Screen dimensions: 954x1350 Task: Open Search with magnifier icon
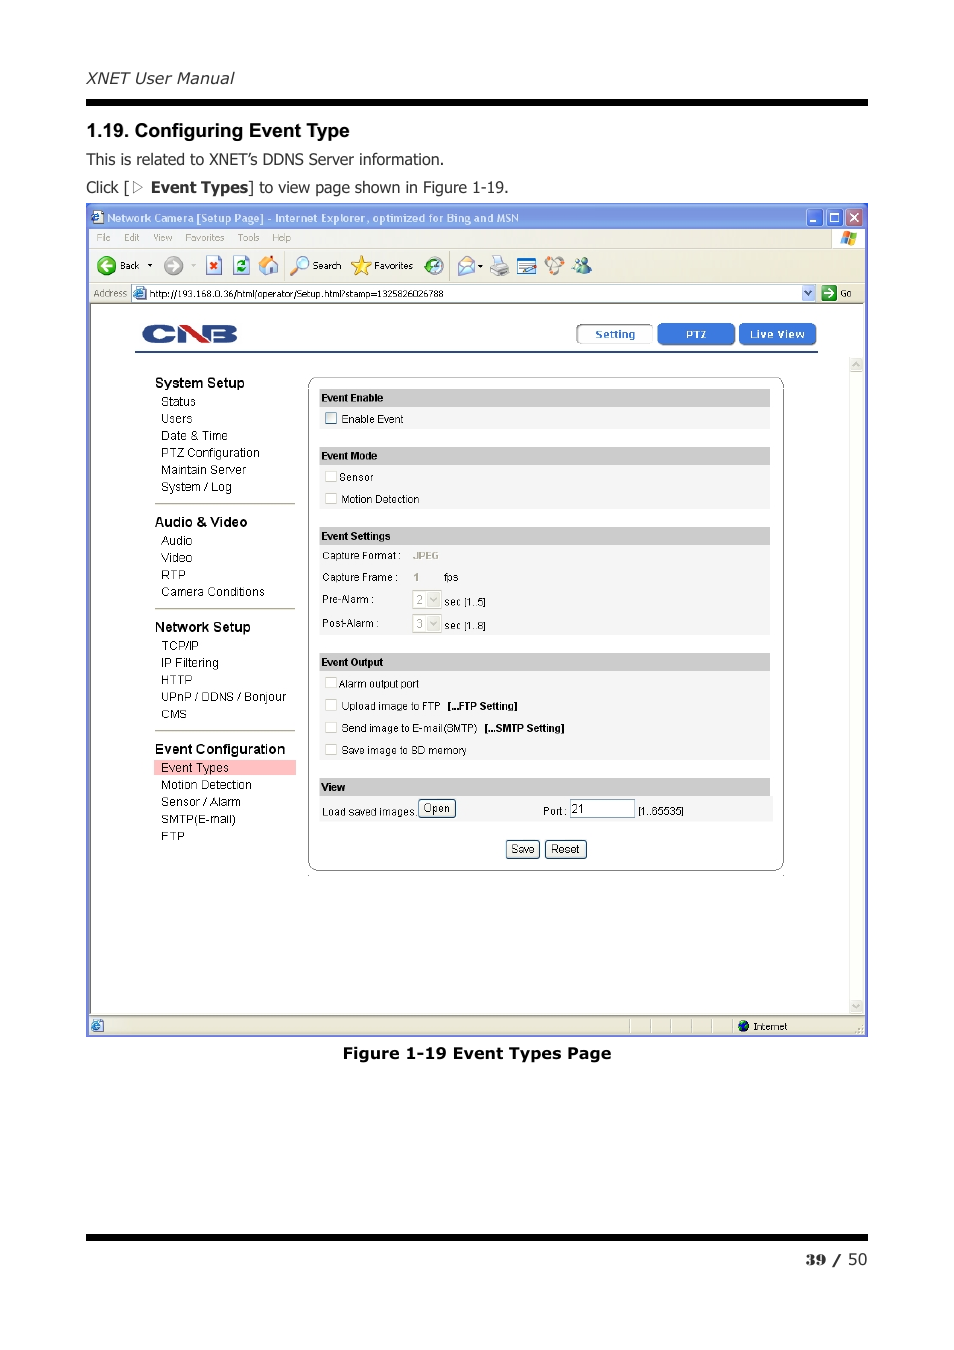tap(299, 265)
